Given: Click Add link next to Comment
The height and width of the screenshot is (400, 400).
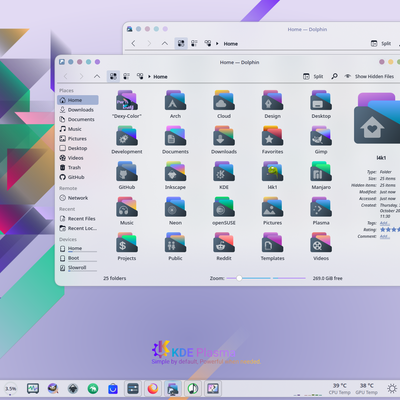Looking at the screenshot, I should 385,236.
